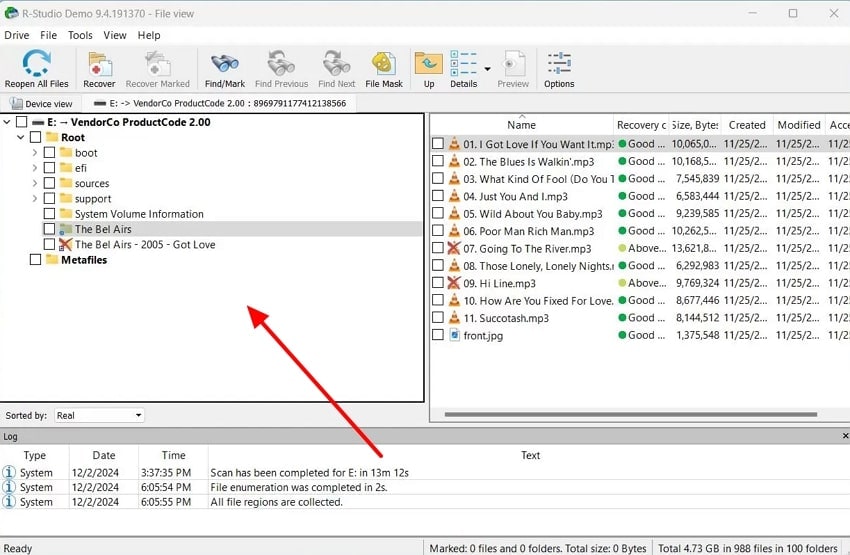The image size is (850, 555).
Task: Click the Reopen All Files toolbar icon
Action: point(36,63)
